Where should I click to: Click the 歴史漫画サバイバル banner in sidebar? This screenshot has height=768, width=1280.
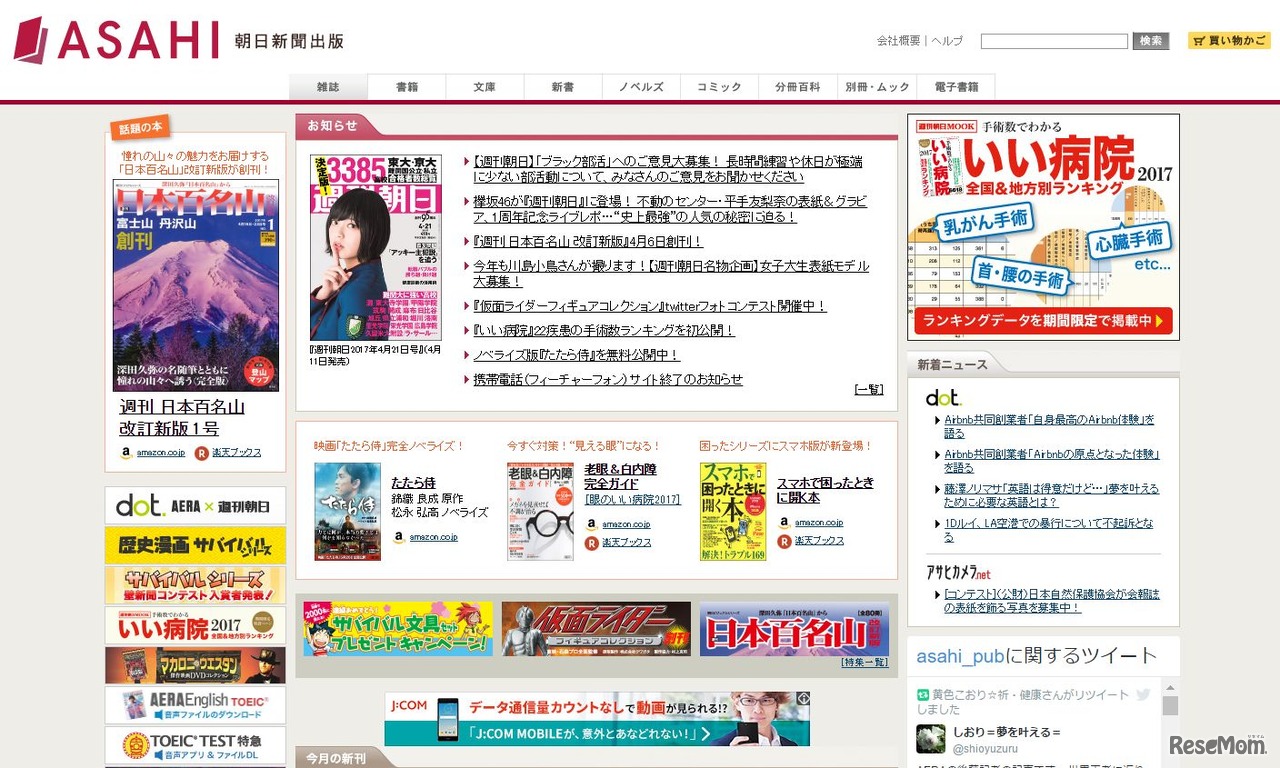tap(195, 546)
